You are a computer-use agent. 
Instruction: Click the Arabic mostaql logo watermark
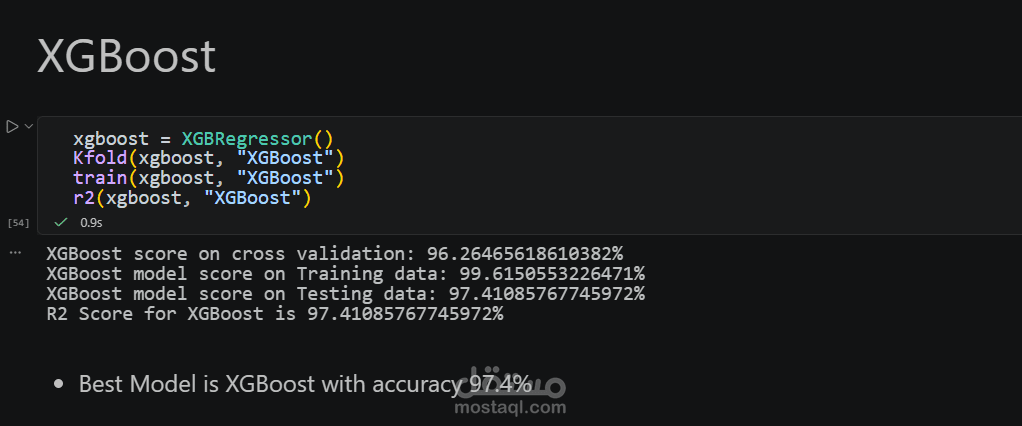(x=510, y=385)
